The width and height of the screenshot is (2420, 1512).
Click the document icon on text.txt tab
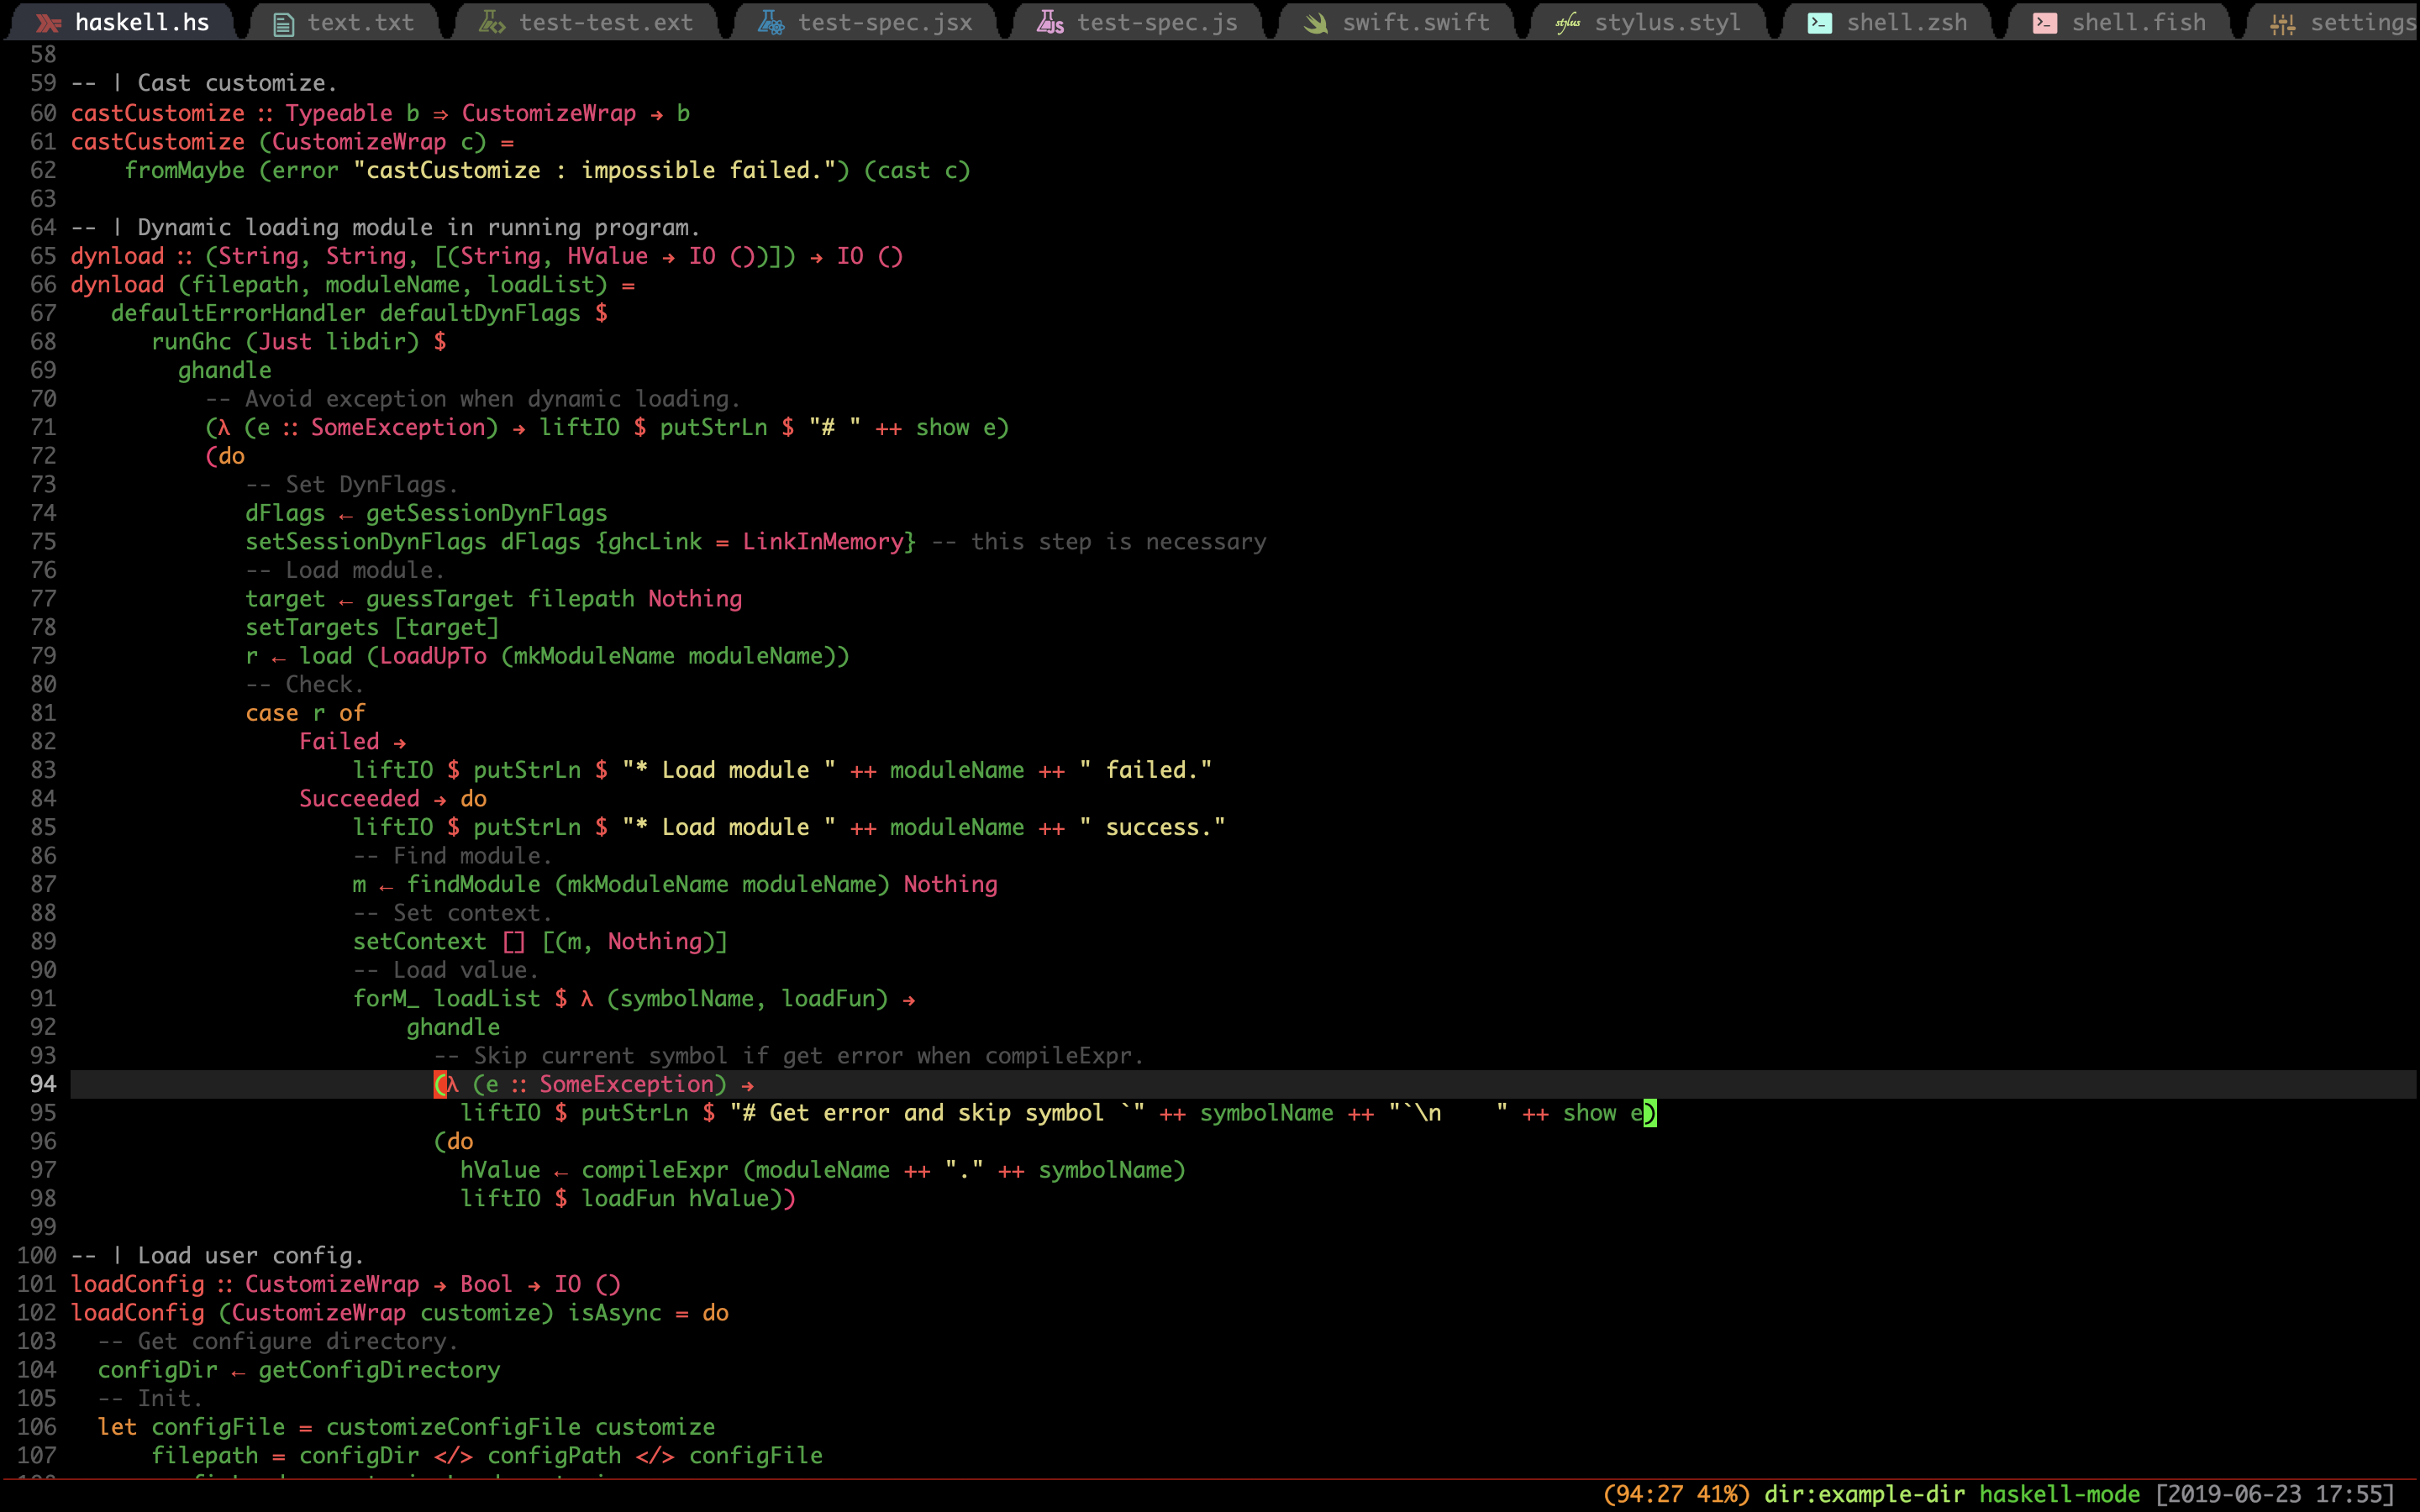pyautogui.click(x=284, y=24)
